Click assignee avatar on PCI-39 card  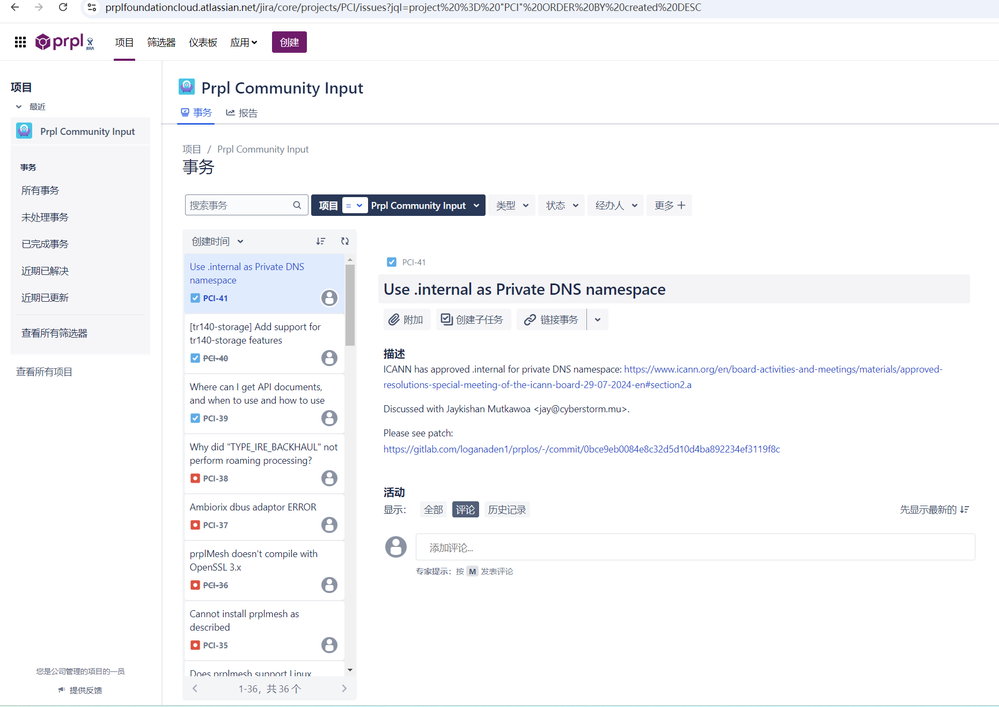pos(329,418)
